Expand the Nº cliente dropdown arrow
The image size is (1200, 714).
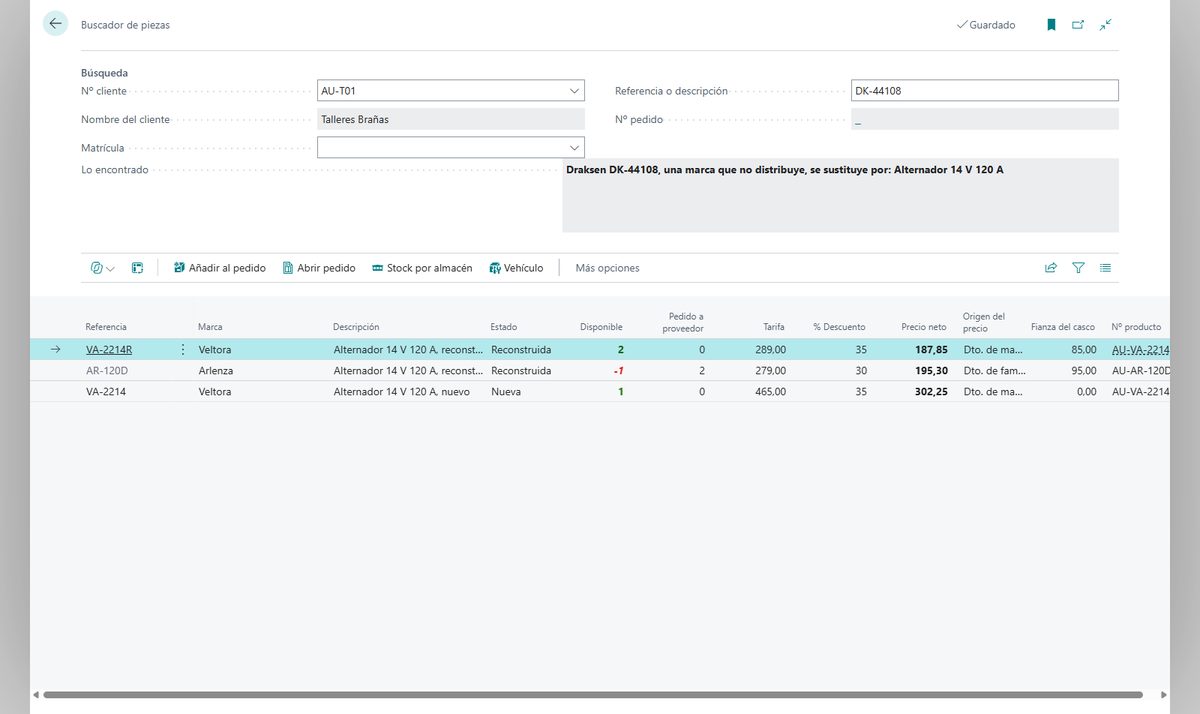point(574,91)
